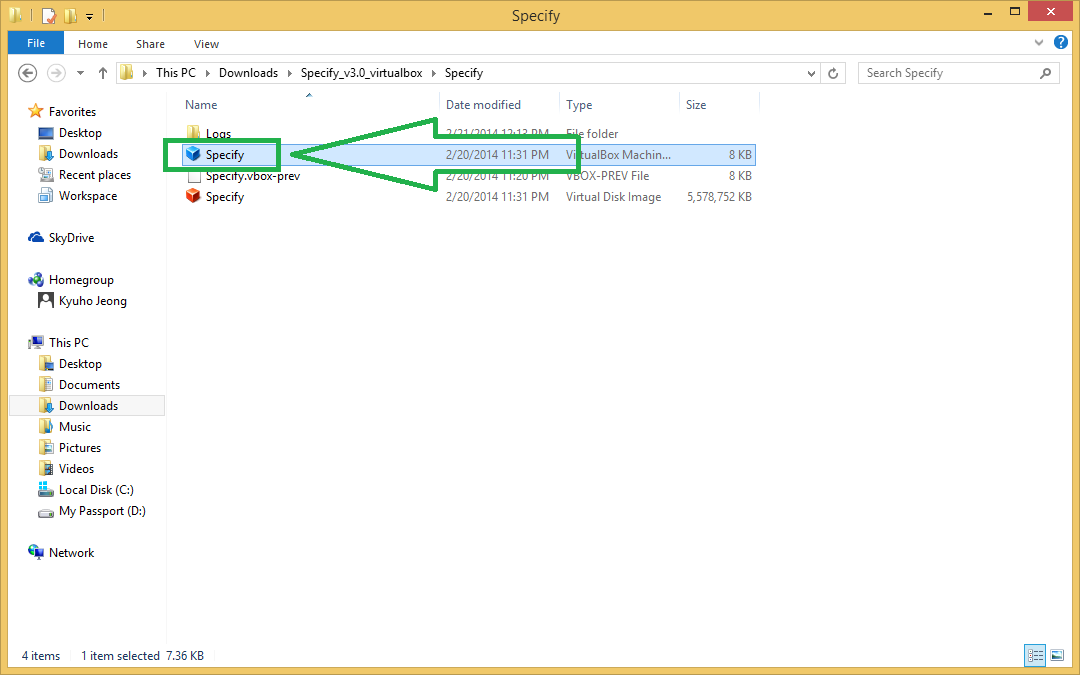Click the VBOX-PREV File type cell
Image resolution: width=1080 pixels, height=675 pixels.
(607, 176)
